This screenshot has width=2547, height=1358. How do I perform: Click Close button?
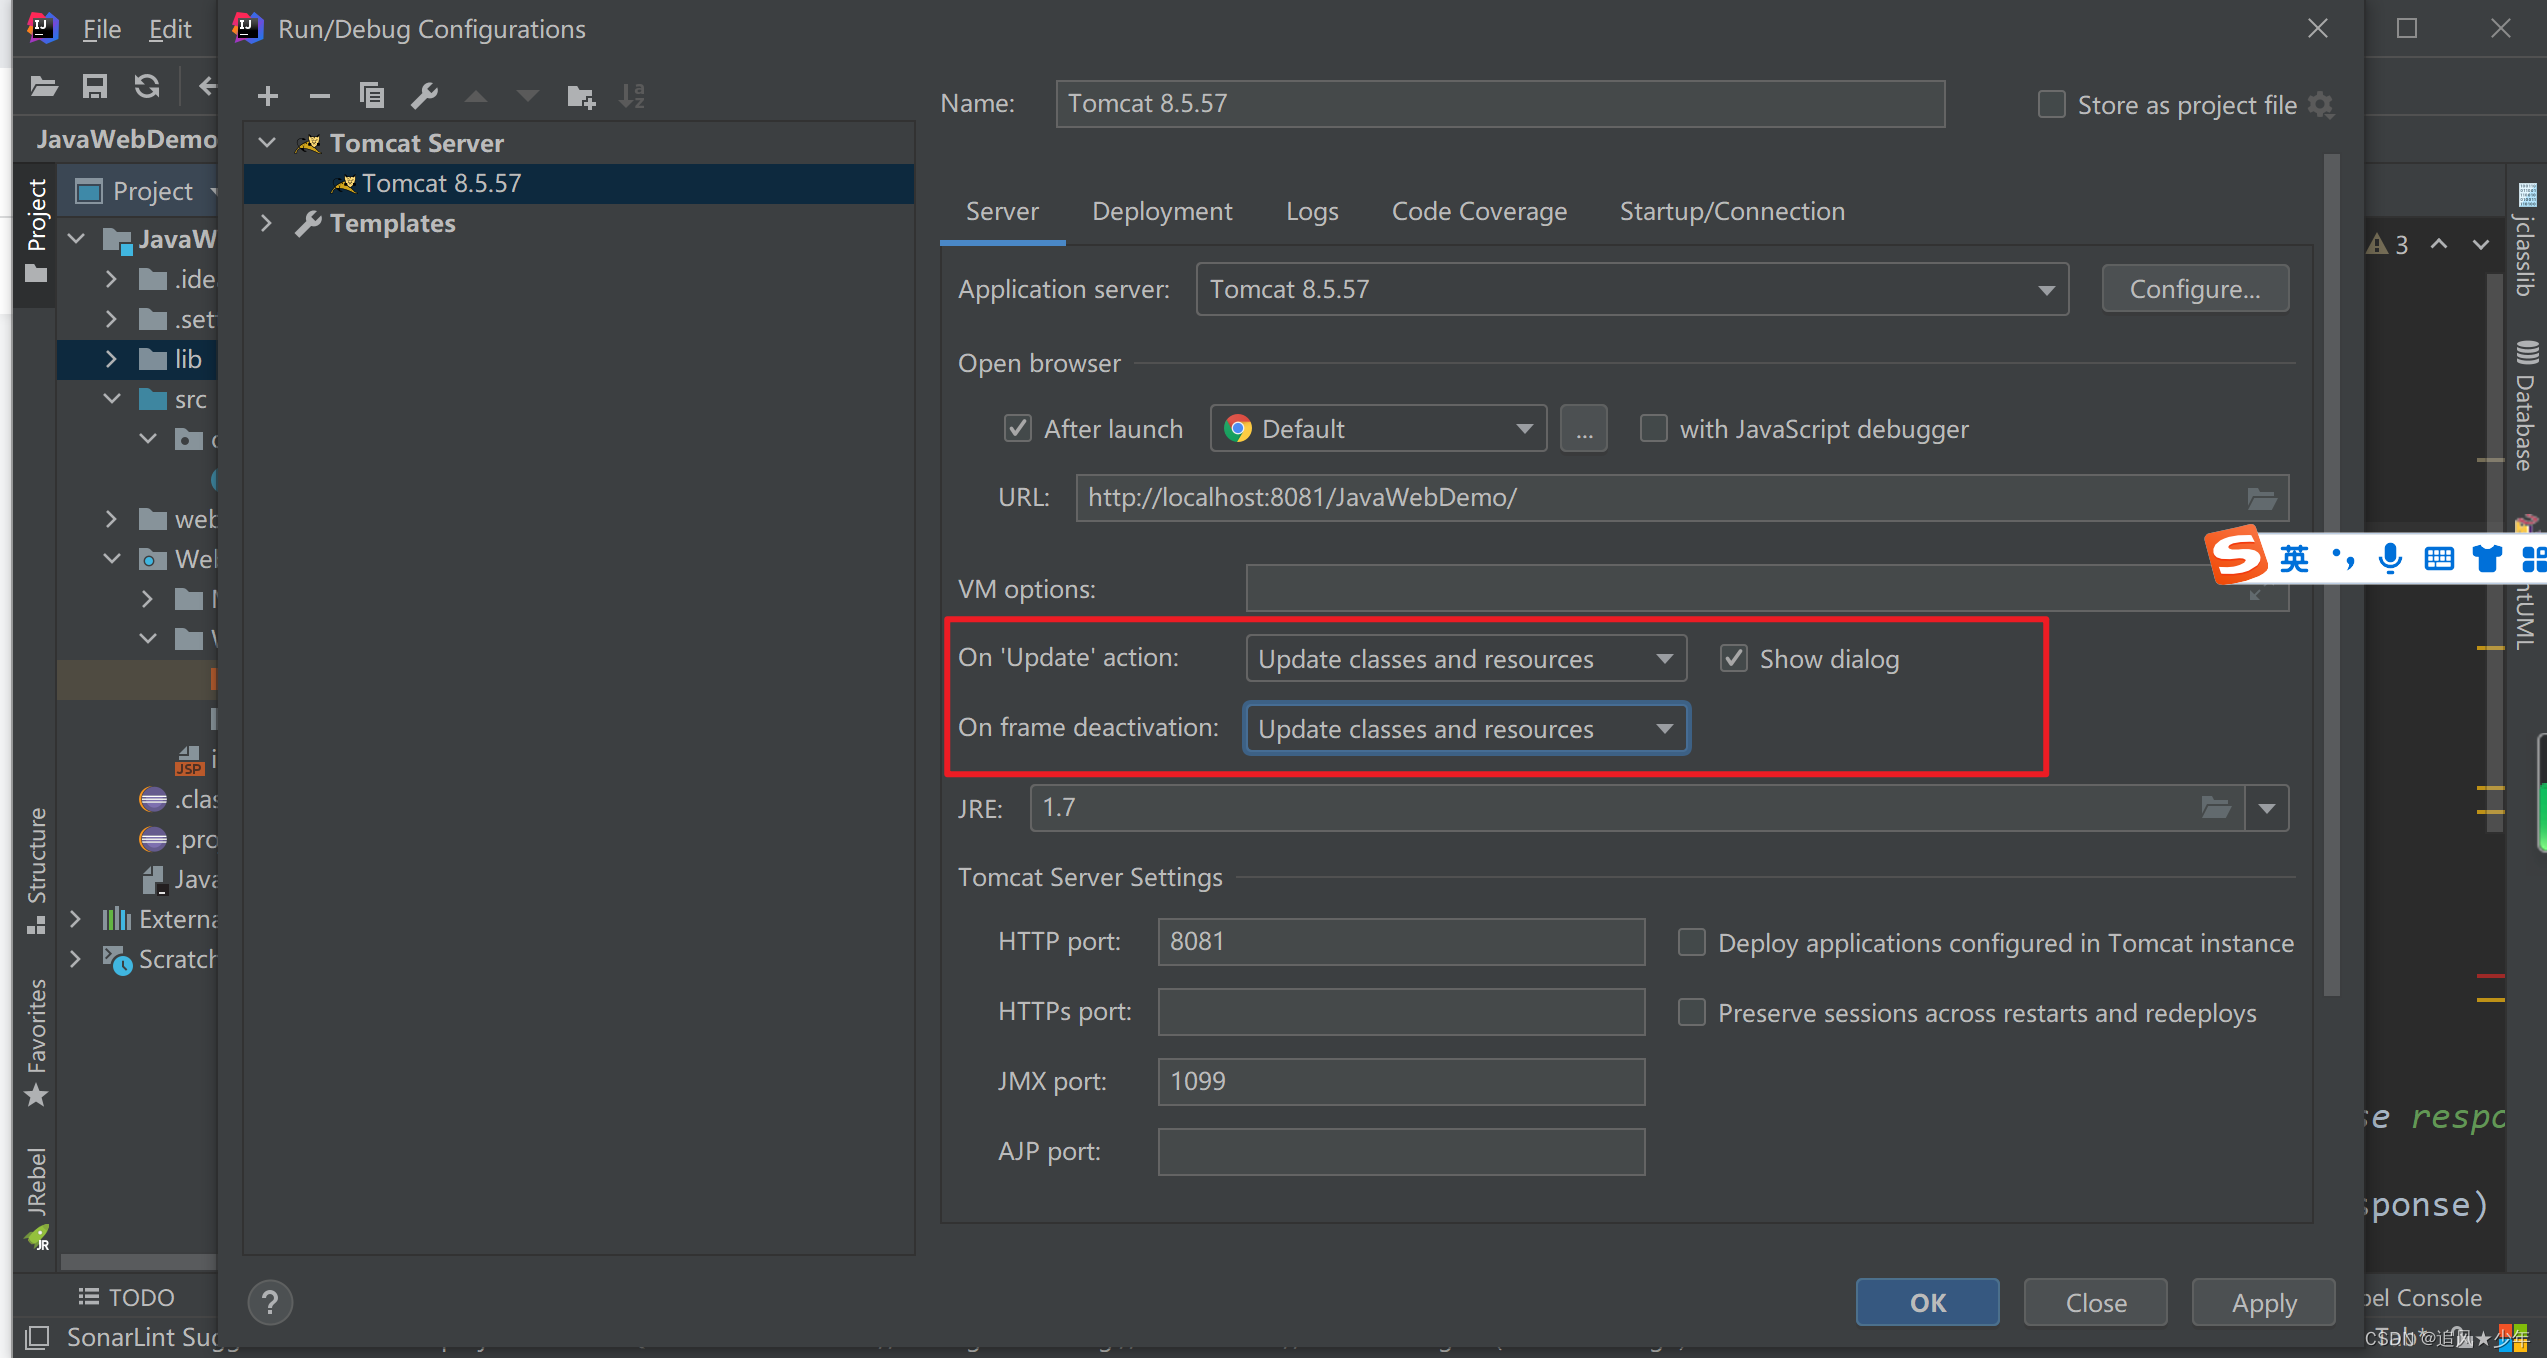point(2096,1302)
